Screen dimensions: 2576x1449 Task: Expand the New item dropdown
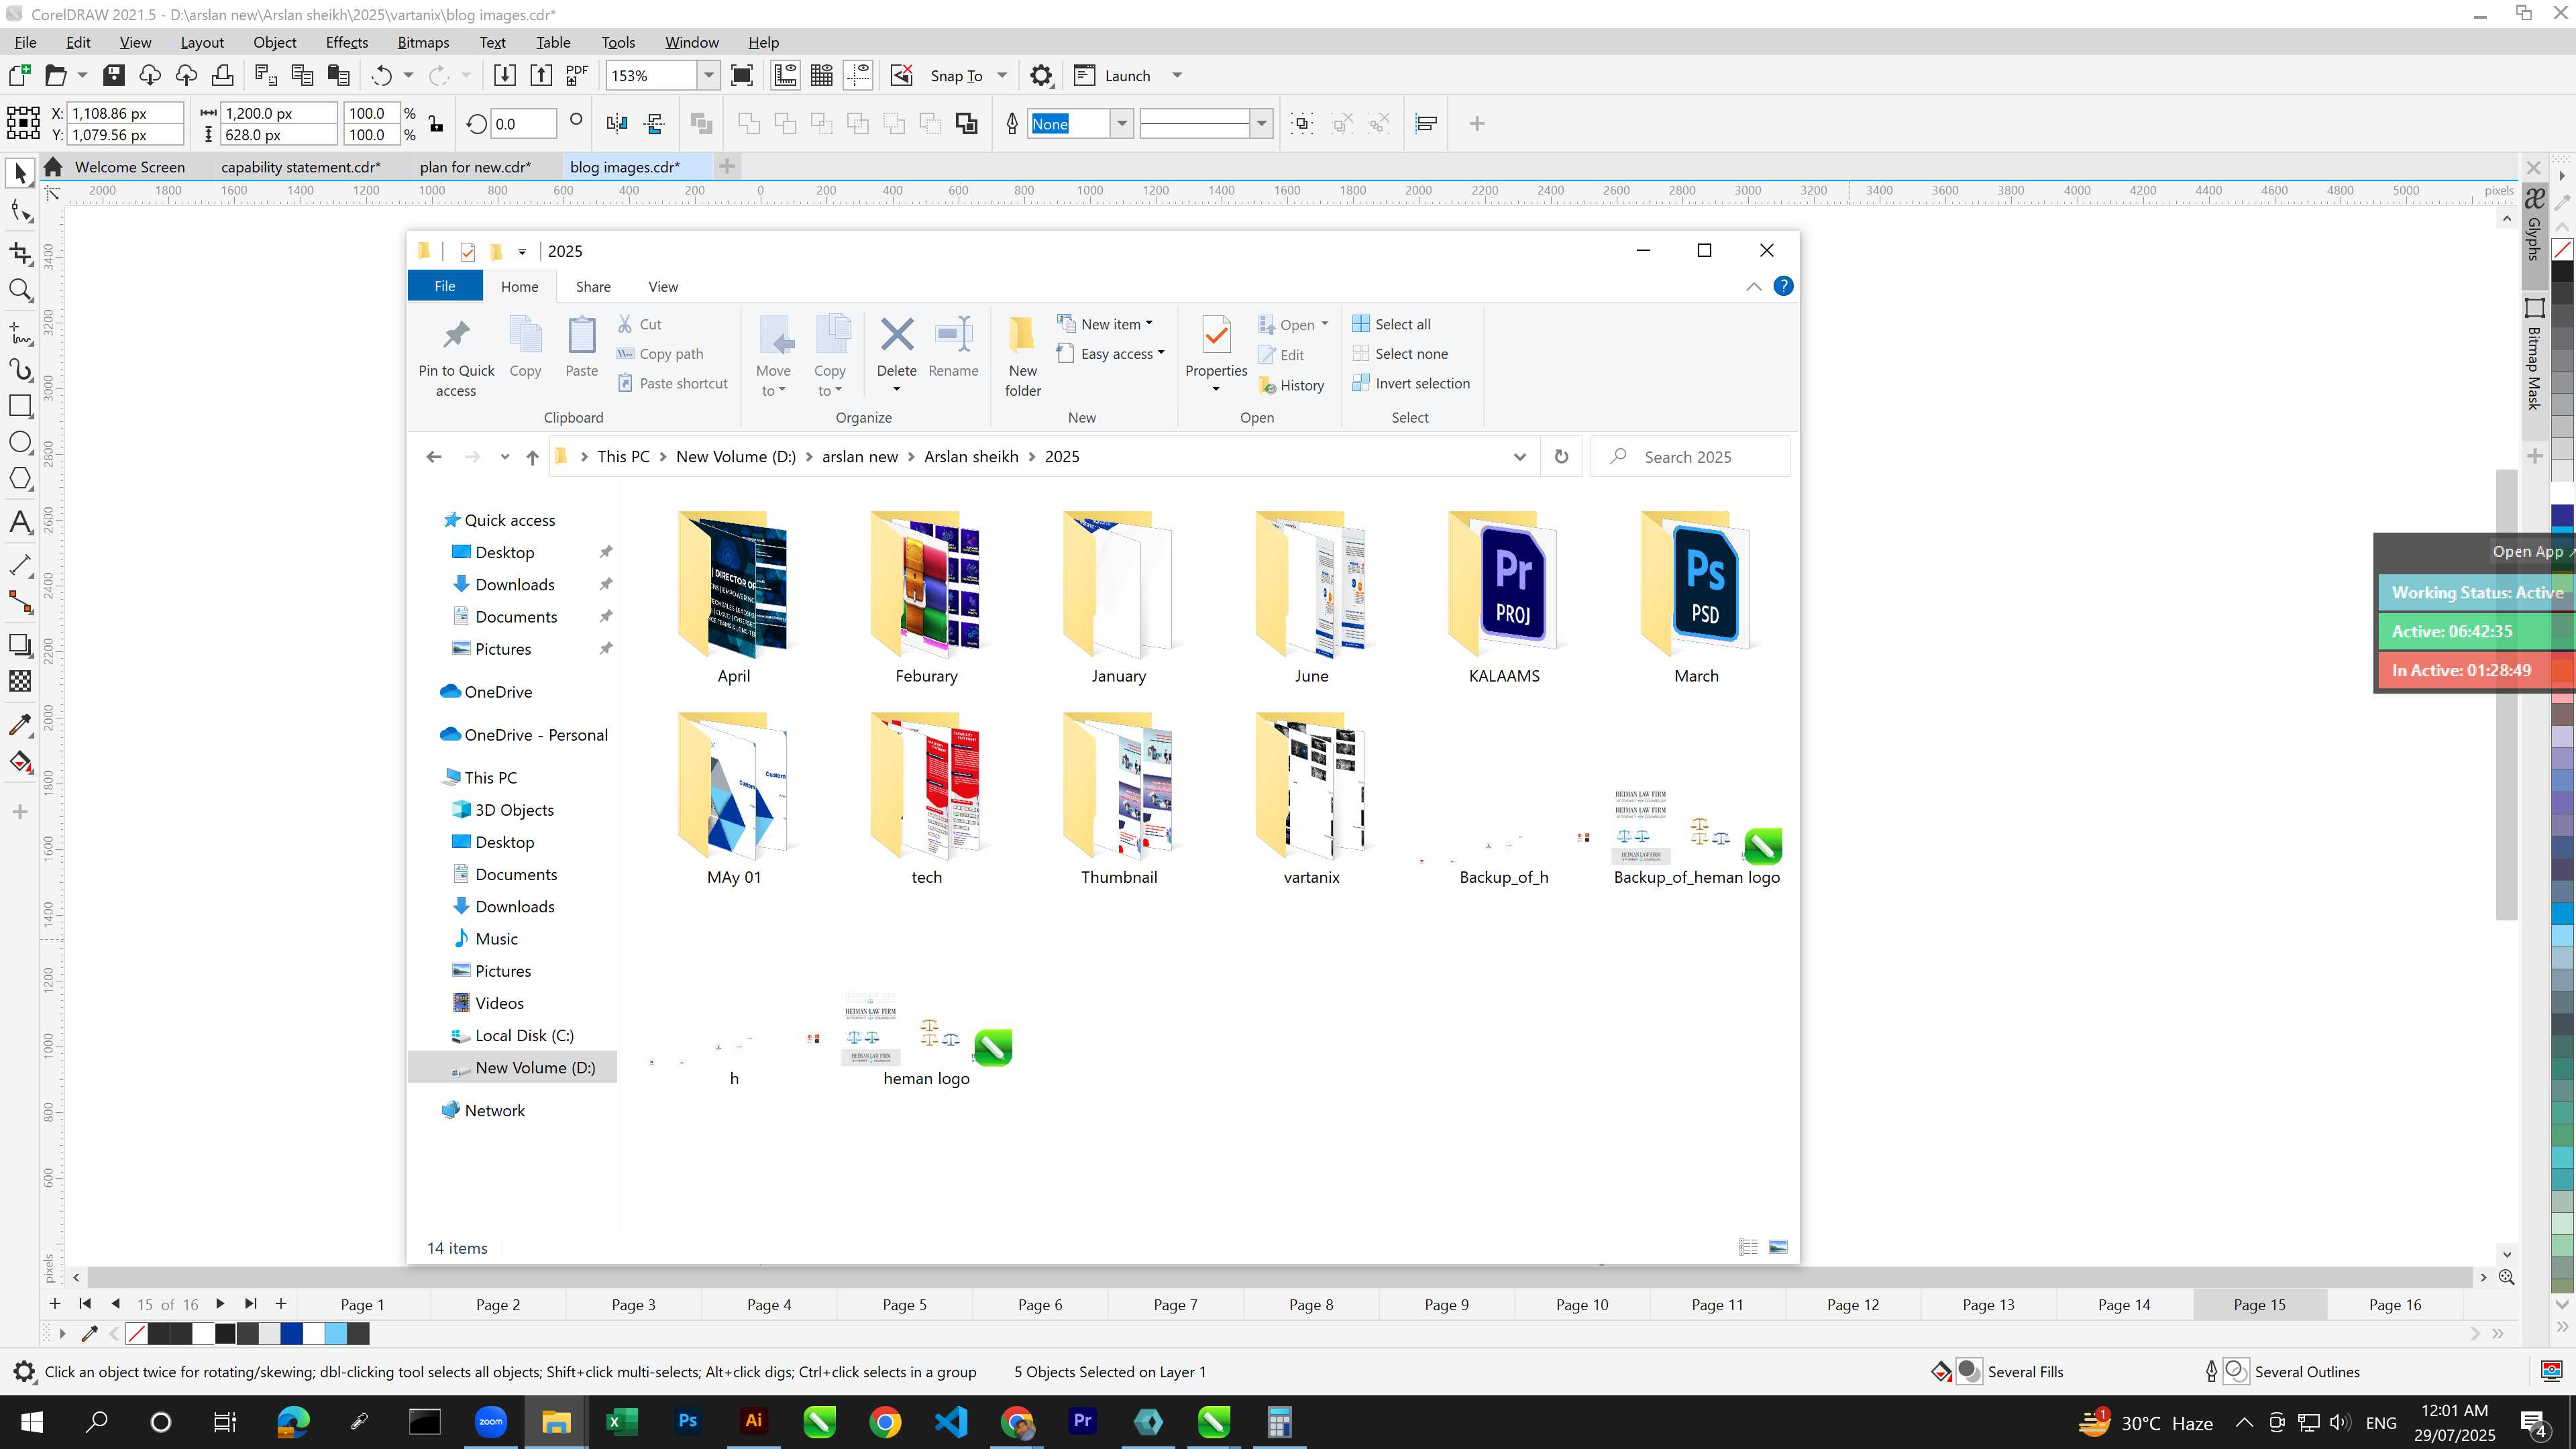[1149, 323]
